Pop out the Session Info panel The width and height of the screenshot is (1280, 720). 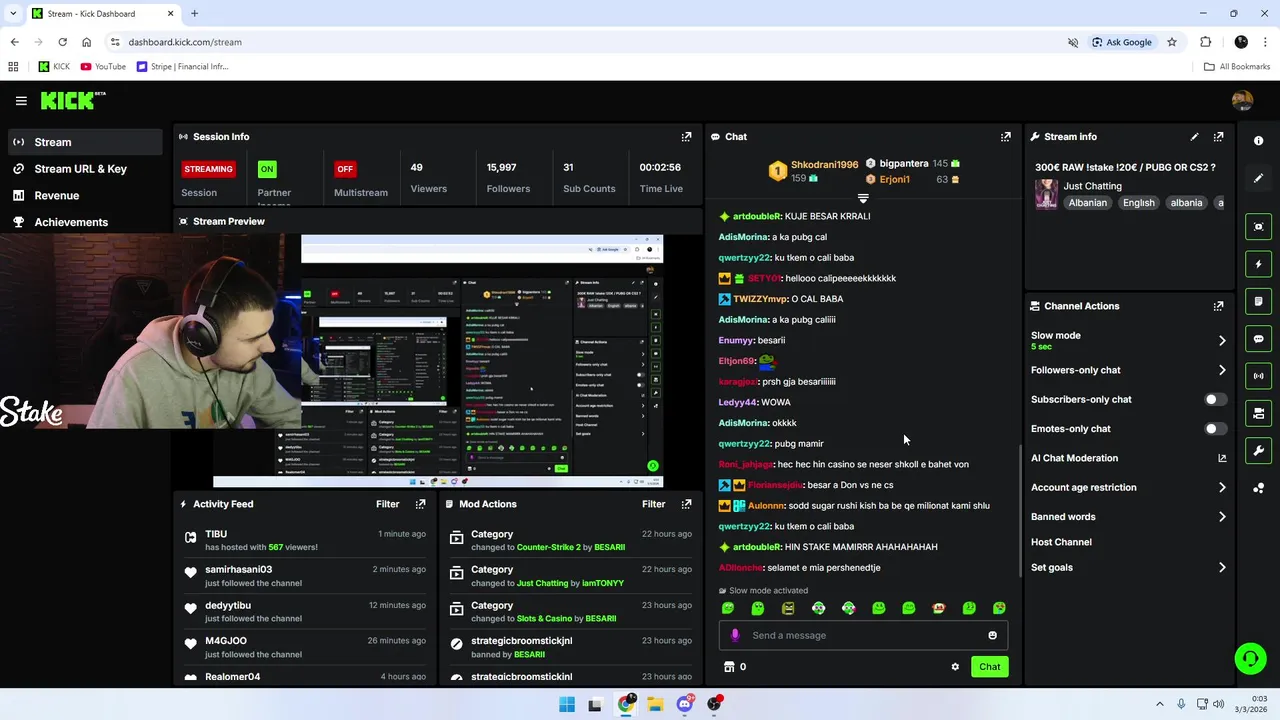[686, 137]
